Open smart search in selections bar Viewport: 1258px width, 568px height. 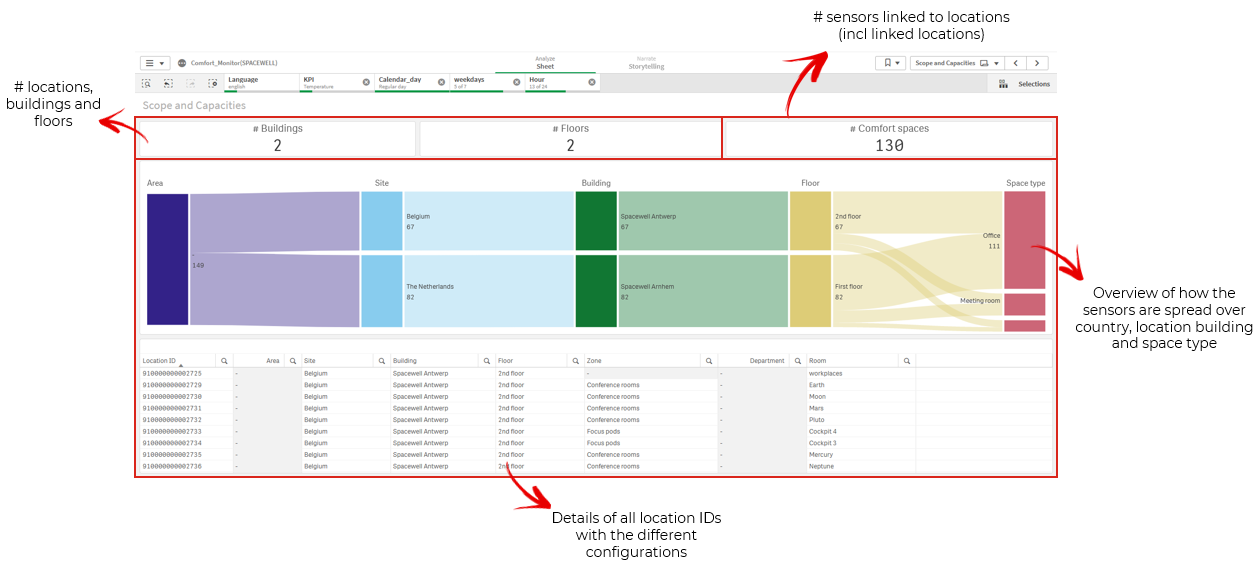(x=146, y=83)
